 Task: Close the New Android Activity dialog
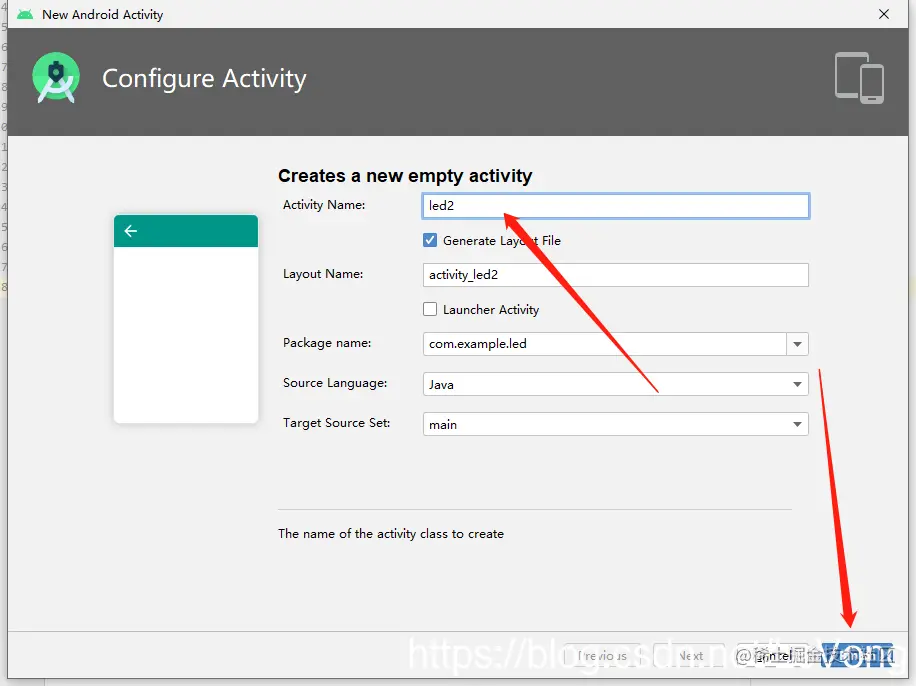point(884,14)
